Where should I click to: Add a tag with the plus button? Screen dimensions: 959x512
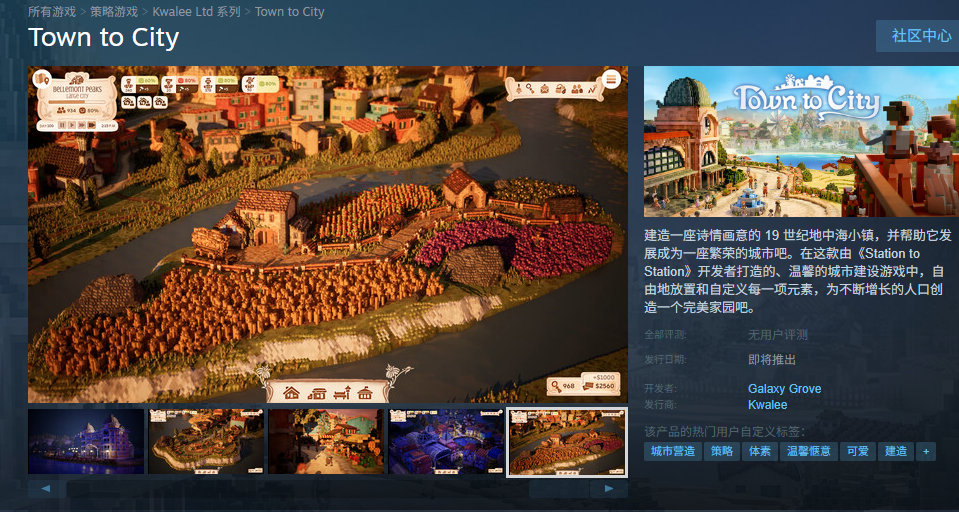point(926,451)
